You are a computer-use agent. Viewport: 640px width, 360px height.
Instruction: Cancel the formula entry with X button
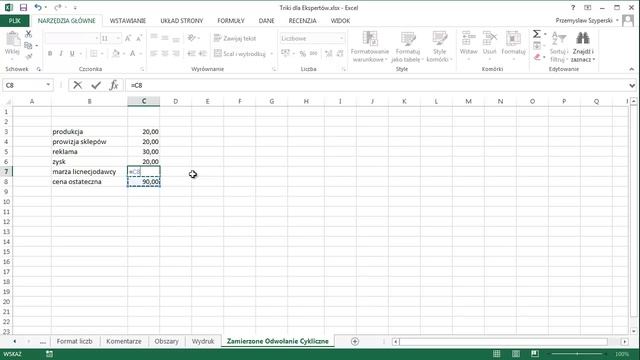[x=78, y=85]
